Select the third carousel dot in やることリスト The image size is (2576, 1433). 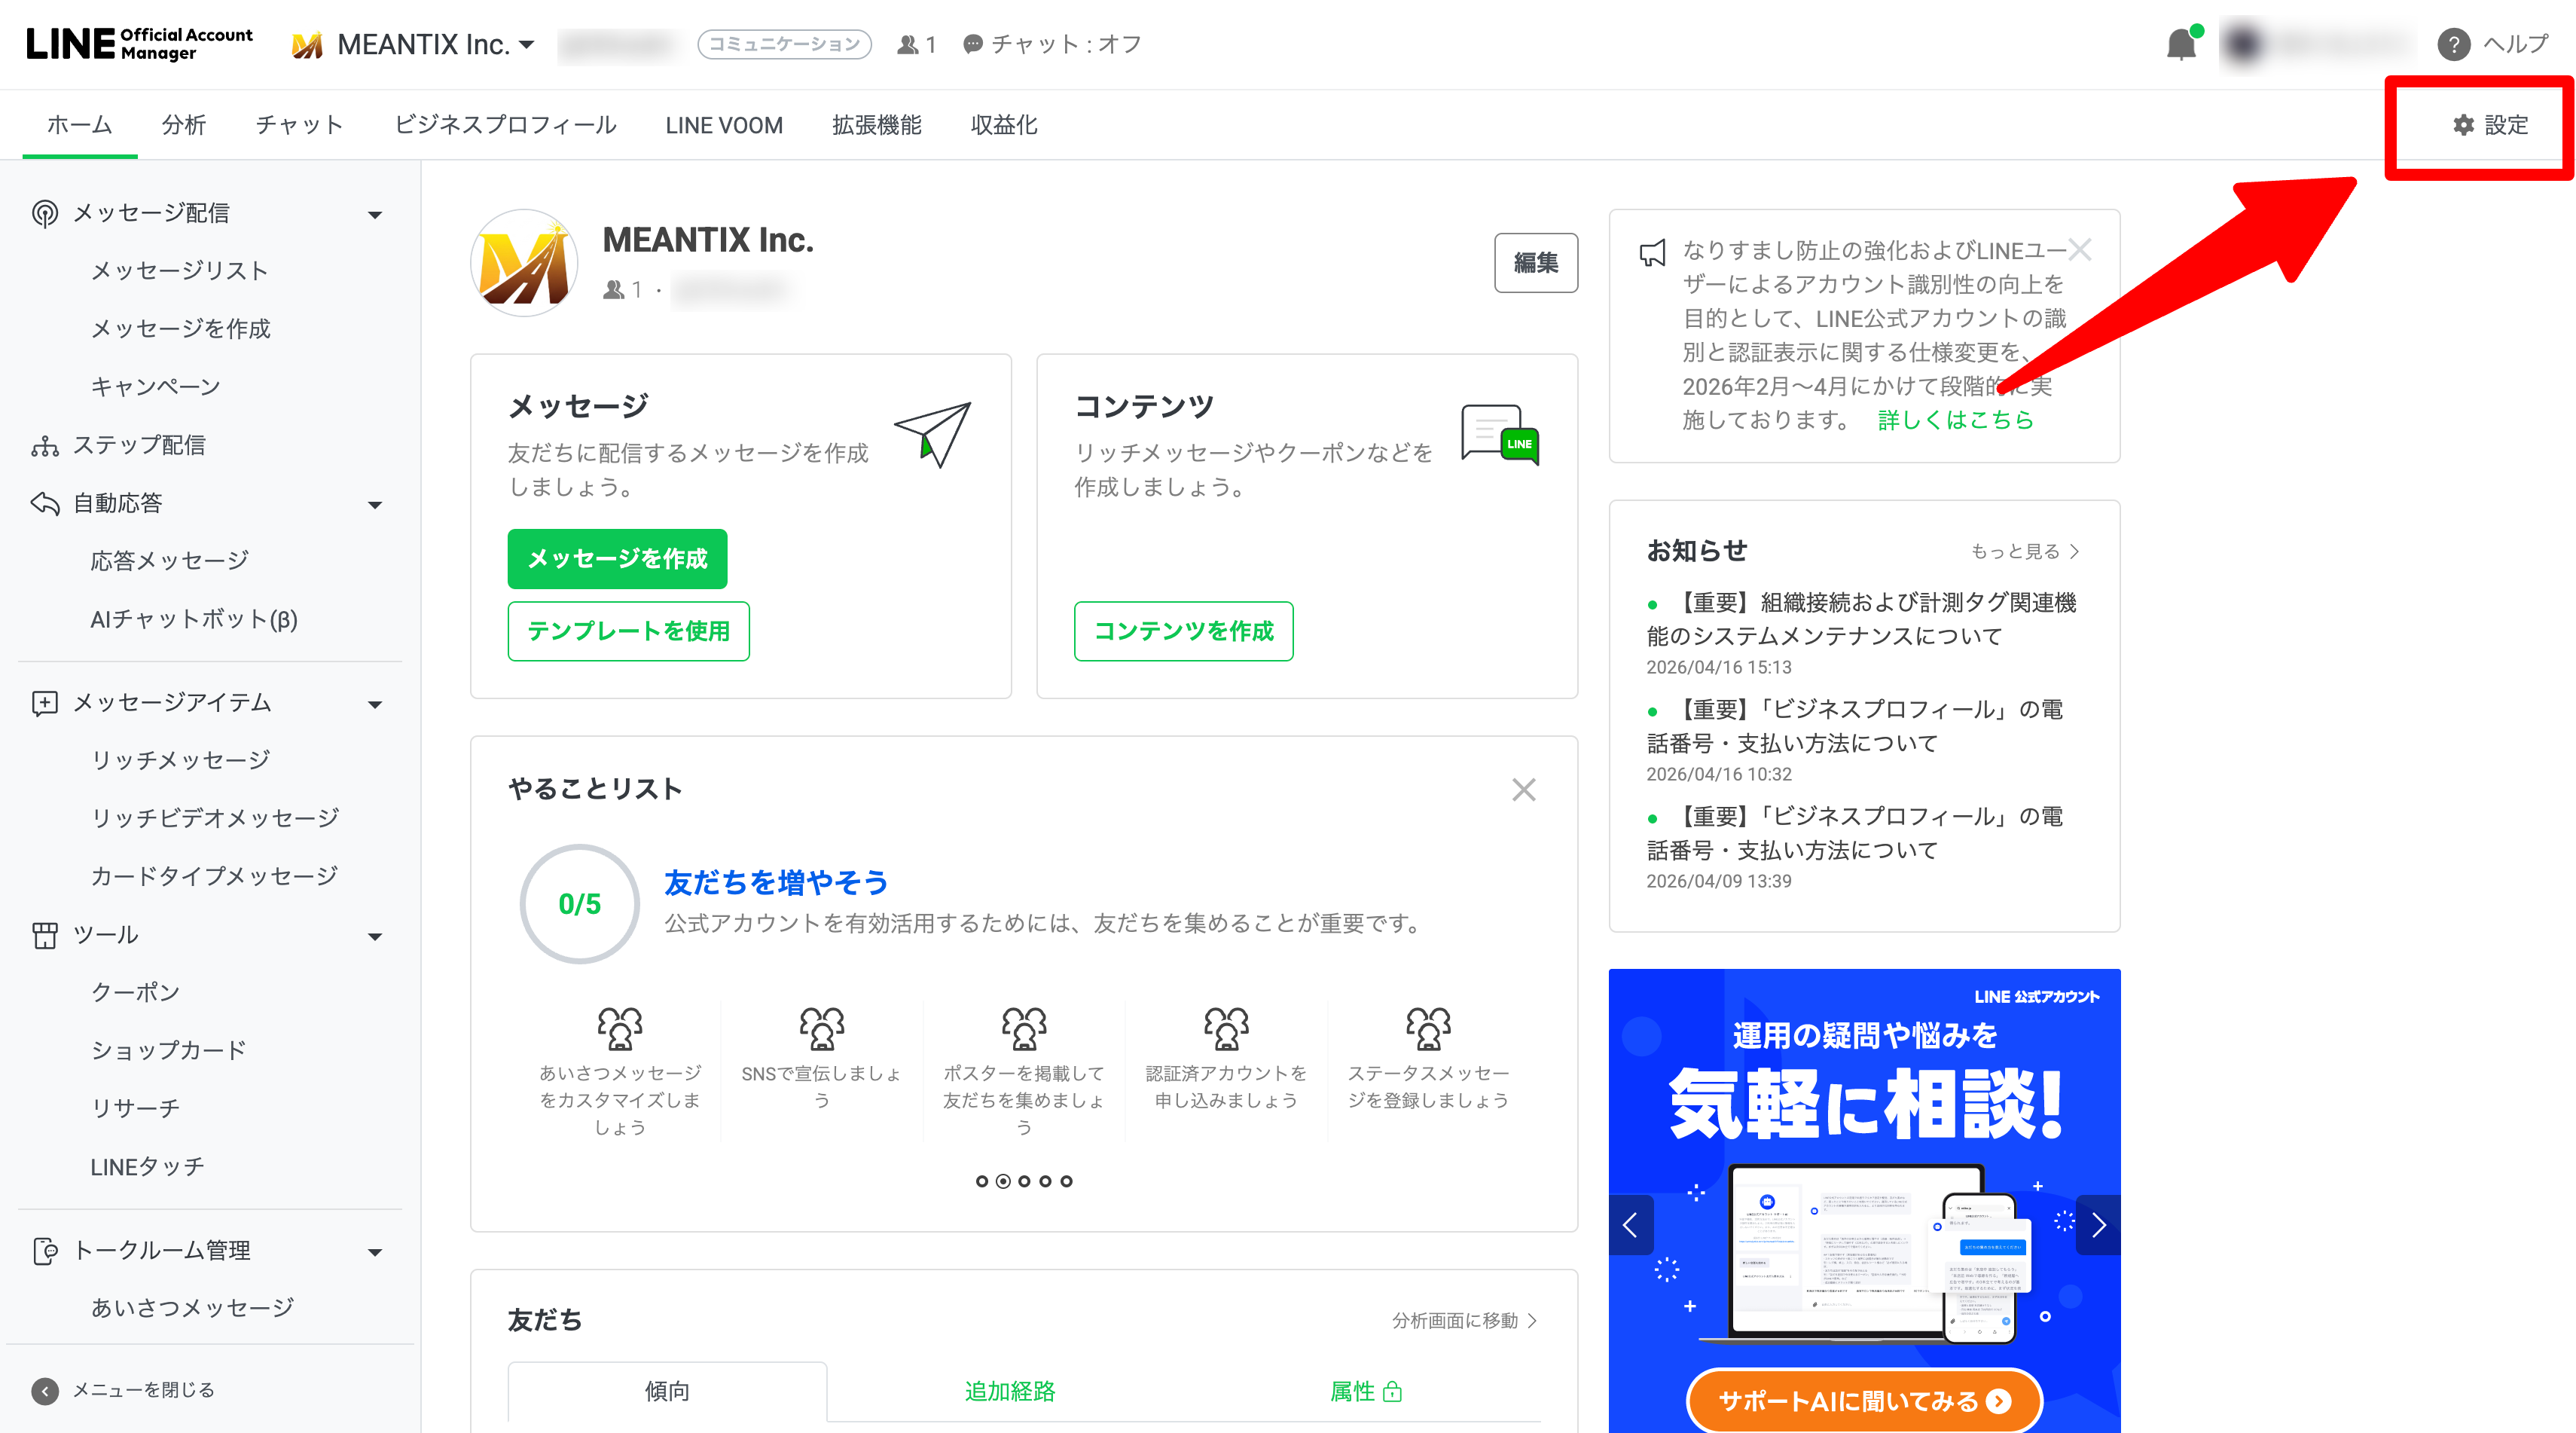(x=1024, y=1181)
